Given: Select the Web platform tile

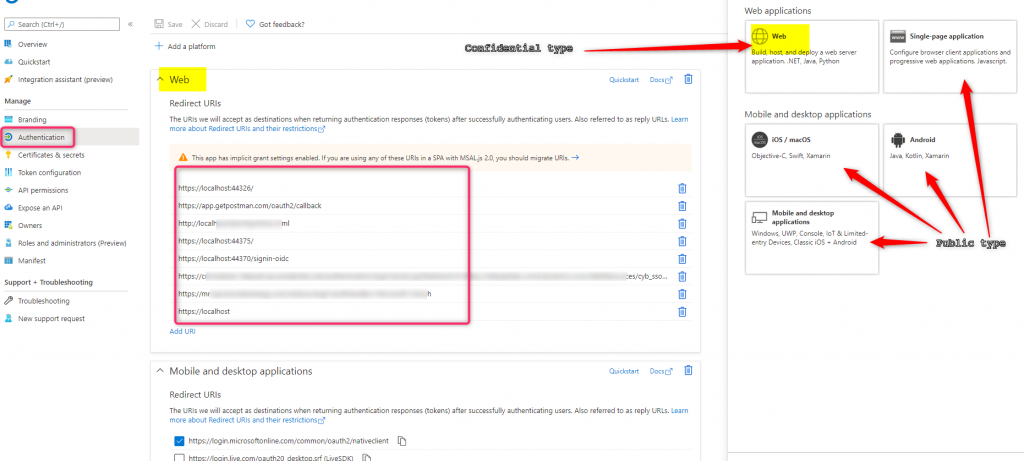Looking at the screenshot, I should point(812,56).
